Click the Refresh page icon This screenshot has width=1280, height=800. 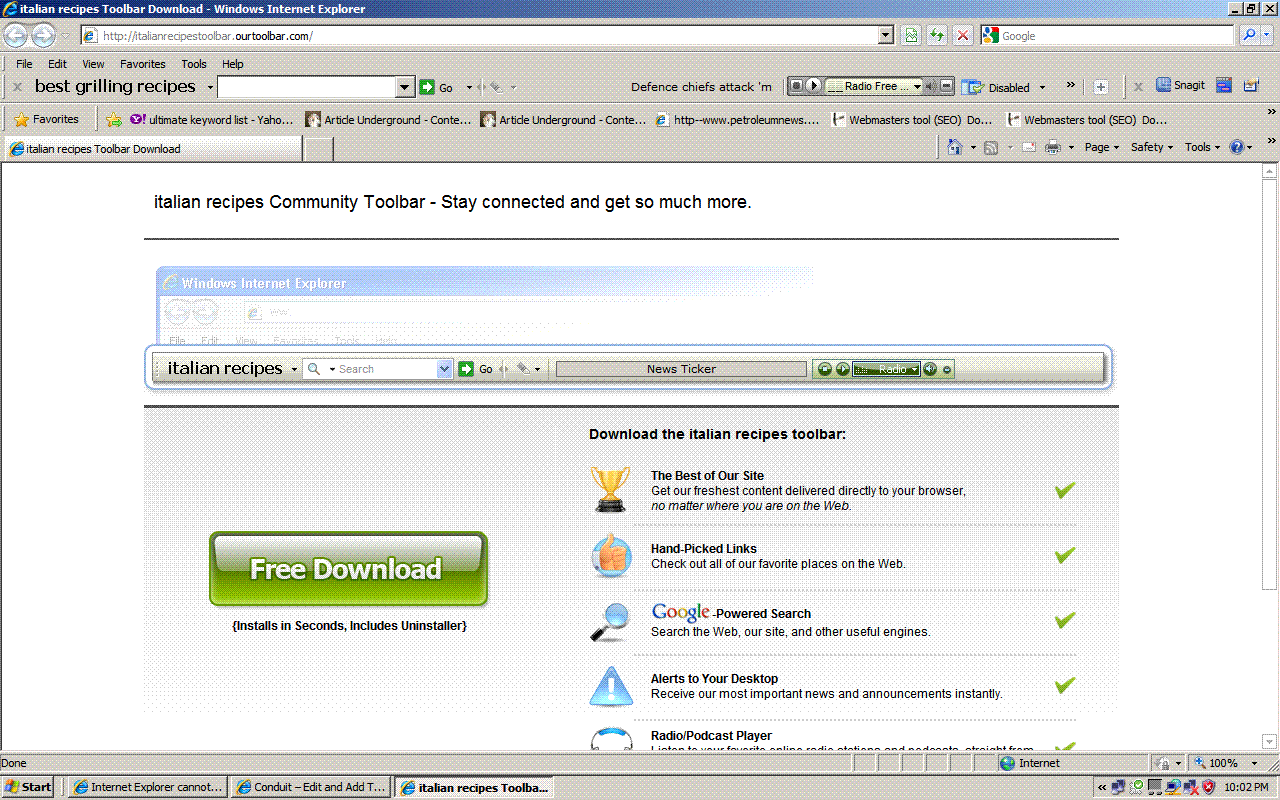937,36
